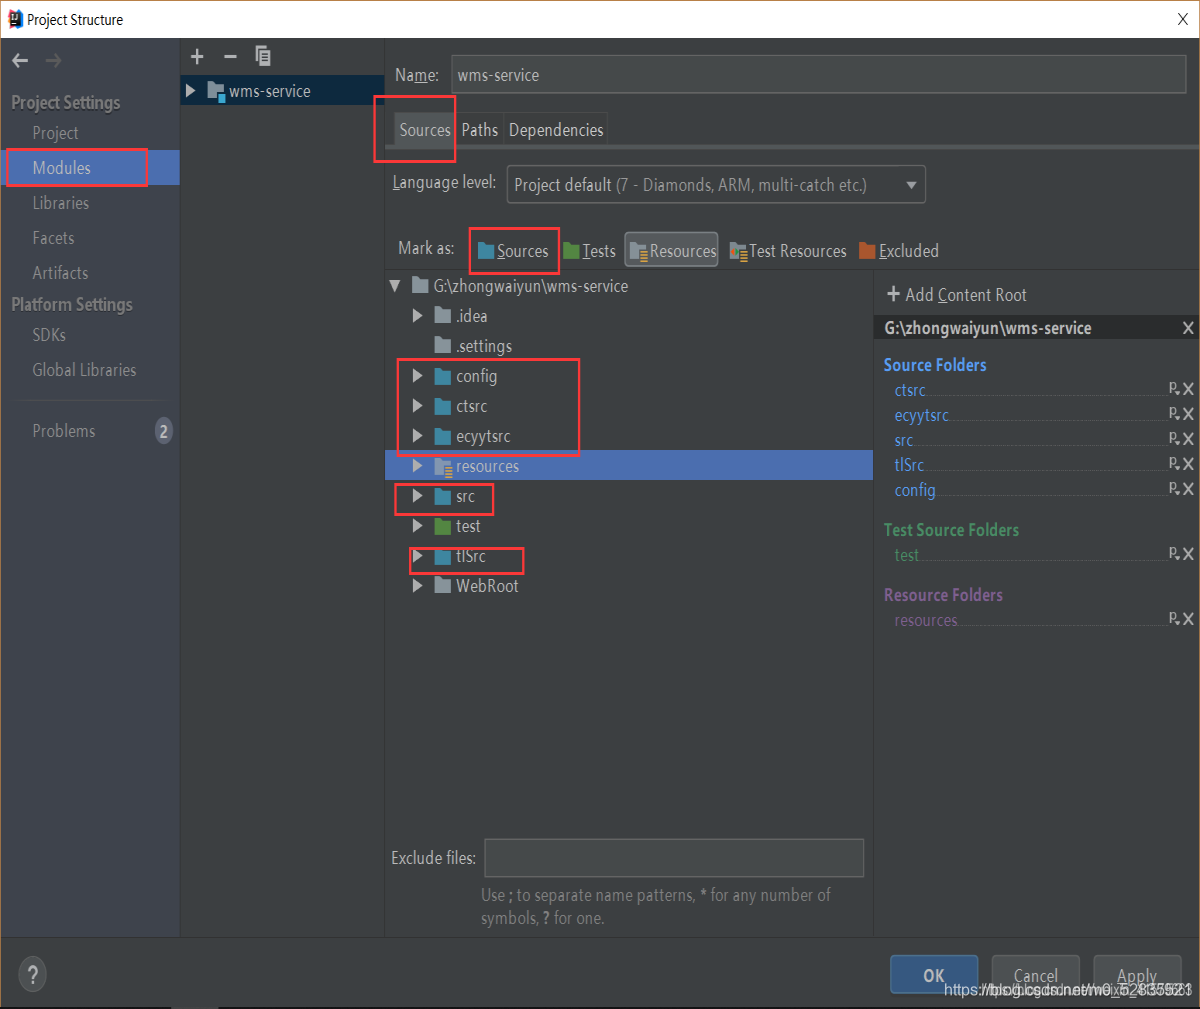Expand the ecyytsrc folder
This screenshot has width=1200, height=1009.
point(418,436)
